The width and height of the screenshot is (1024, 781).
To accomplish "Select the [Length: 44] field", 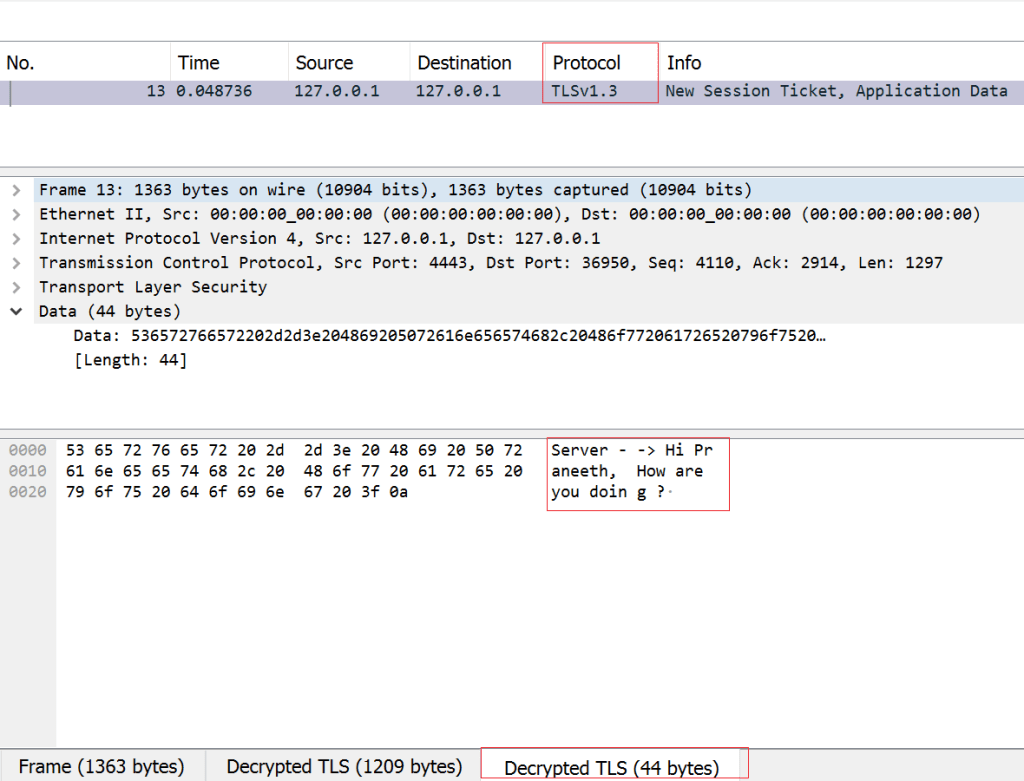I will pos(130,360).
